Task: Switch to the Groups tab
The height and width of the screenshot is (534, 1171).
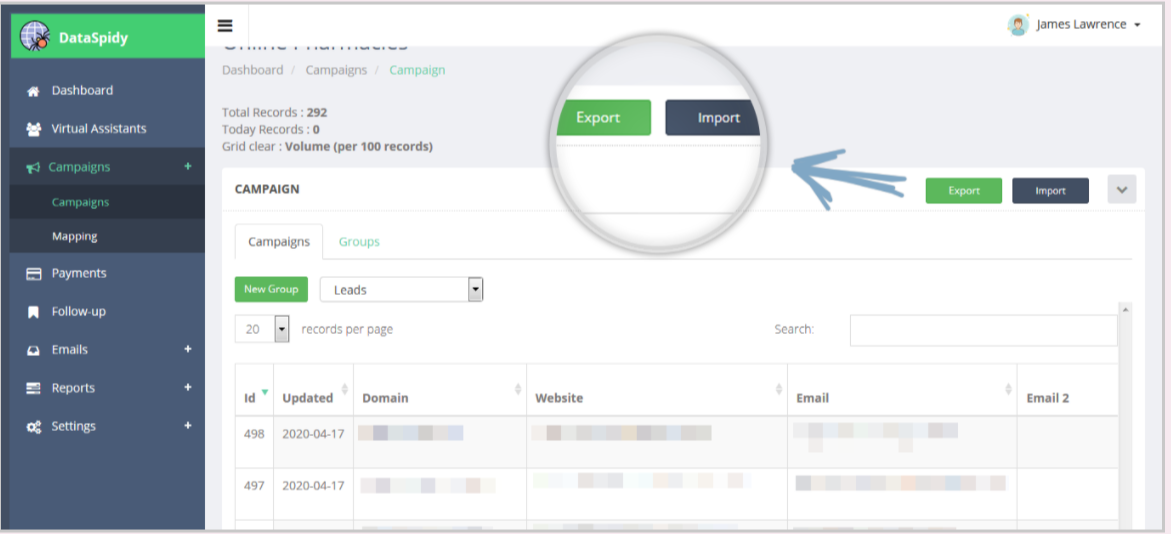Action: click(359, 241)
